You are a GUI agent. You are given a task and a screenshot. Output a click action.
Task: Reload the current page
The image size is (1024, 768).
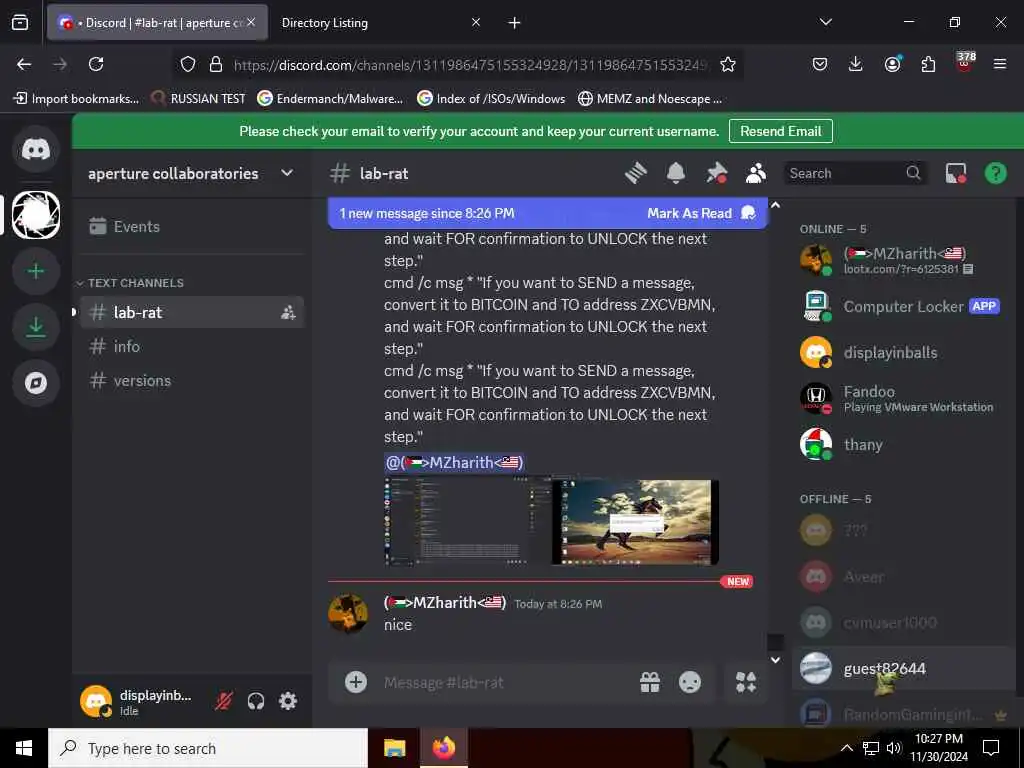pyautogui.click(x=96, y=64)
